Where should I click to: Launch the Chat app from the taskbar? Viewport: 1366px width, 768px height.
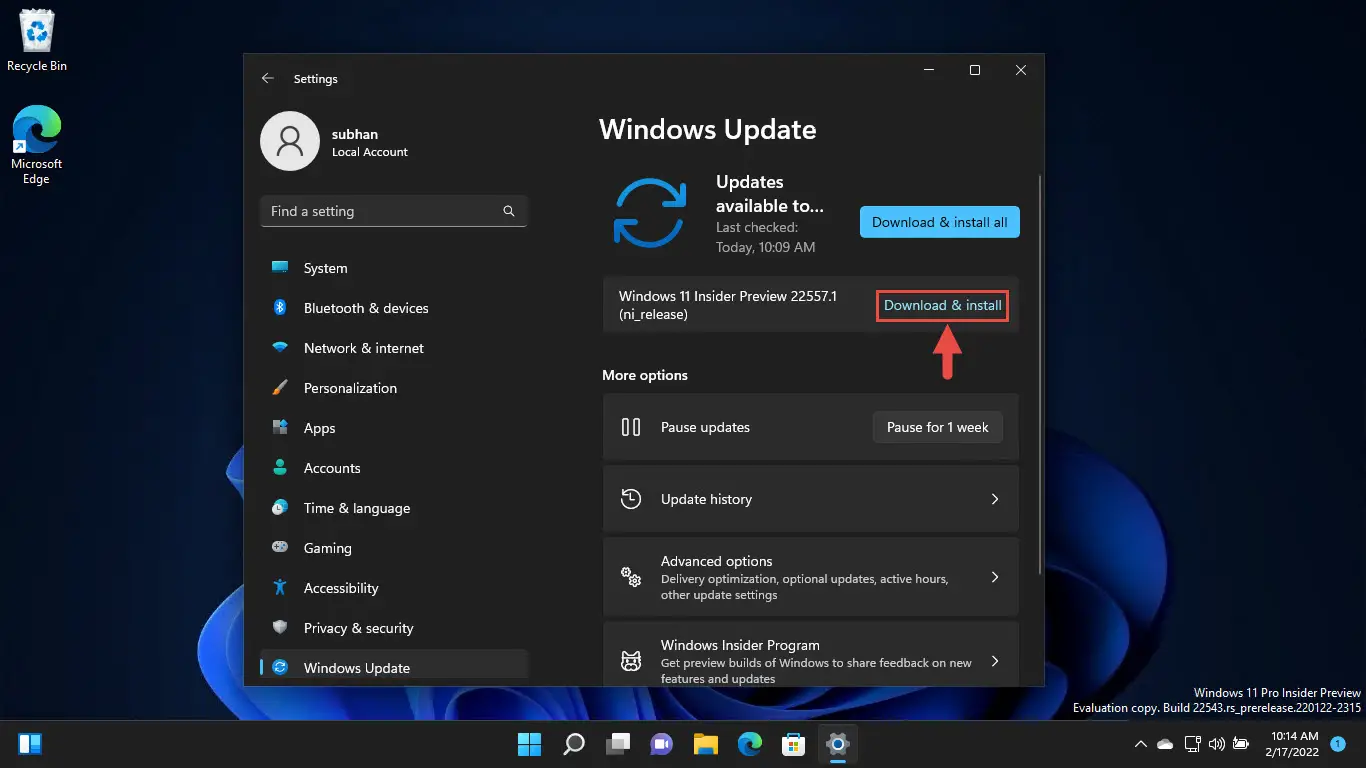tap(662, 744)
